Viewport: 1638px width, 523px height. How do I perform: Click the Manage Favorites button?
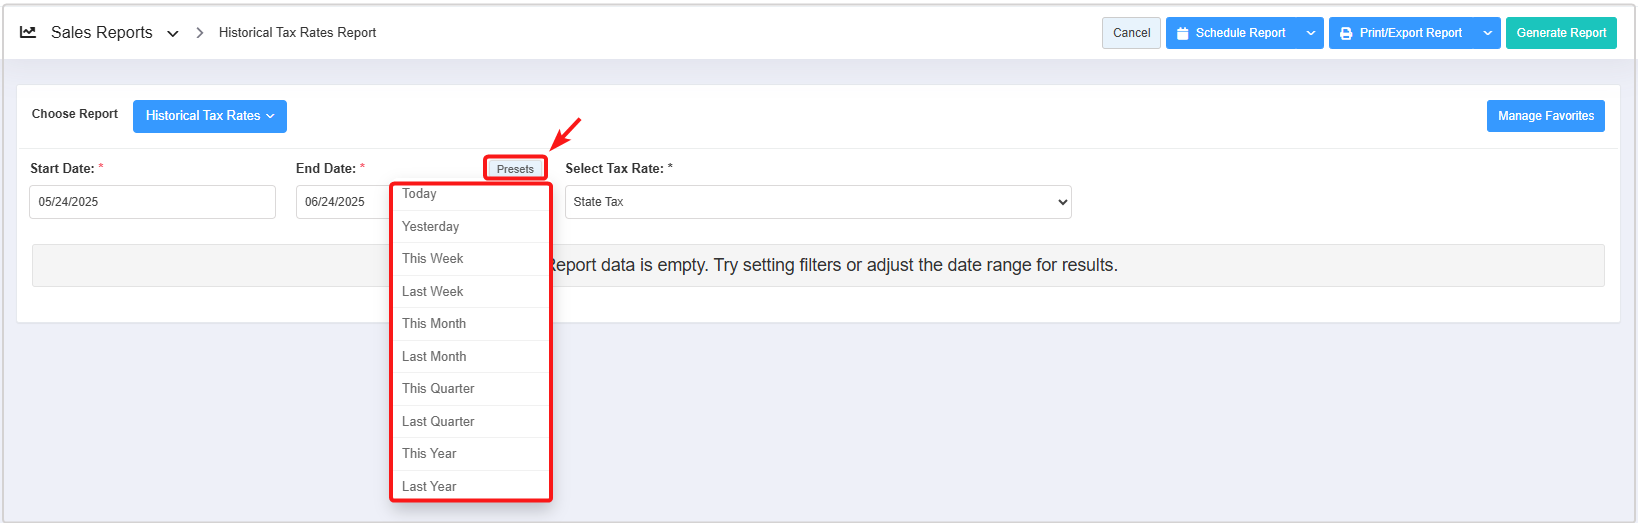(1545, 116)
